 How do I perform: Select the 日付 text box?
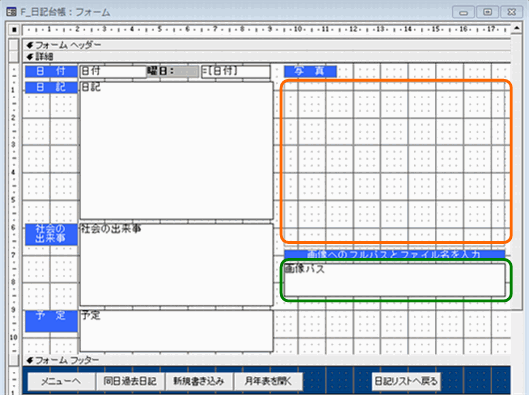coord(113,72)
